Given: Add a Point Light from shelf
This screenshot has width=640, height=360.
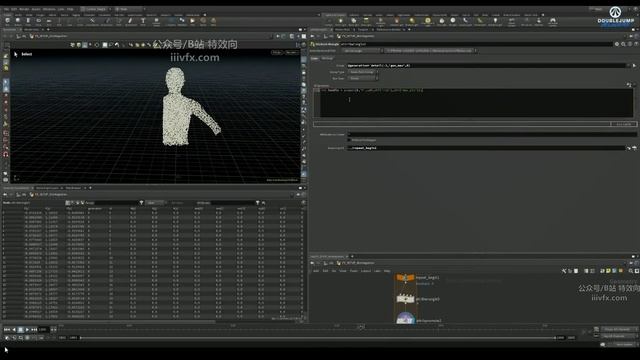Looking at the screenshot, I should pos(341,22).
